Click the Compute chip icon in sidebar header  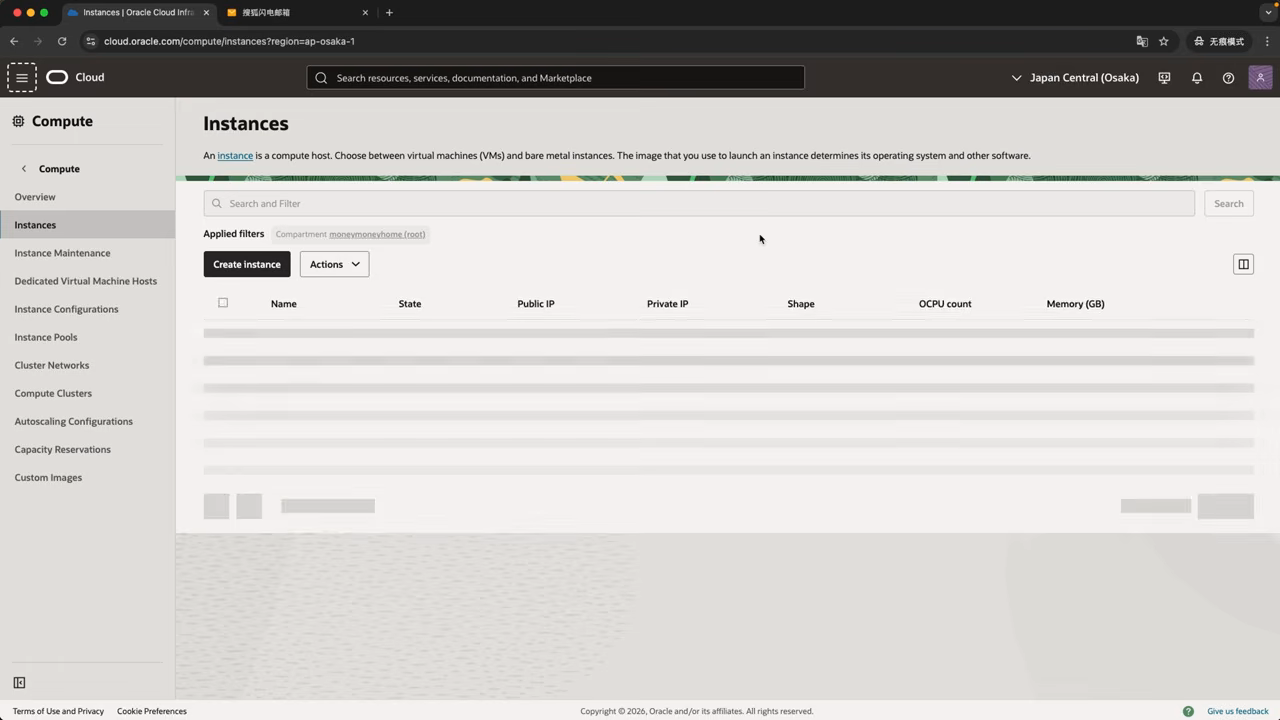tap(18, 121)
